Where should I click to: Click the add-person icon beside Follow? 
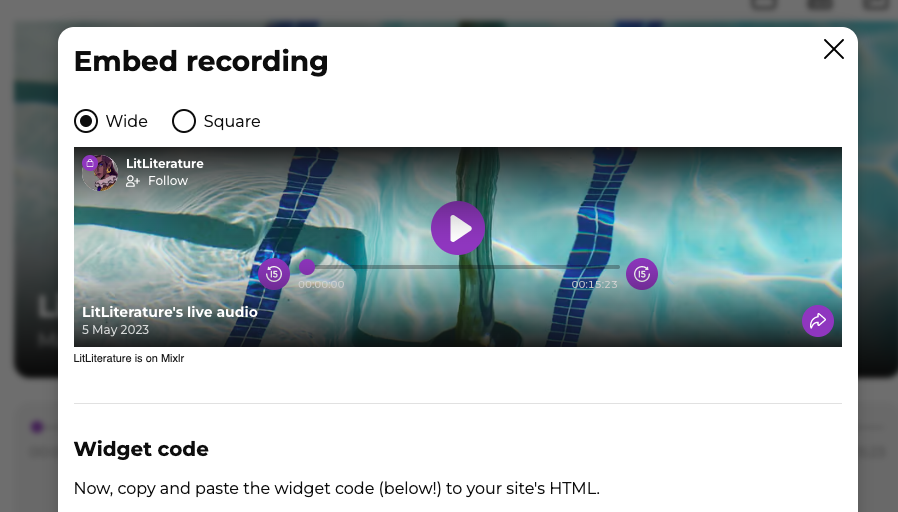(133, 181)
